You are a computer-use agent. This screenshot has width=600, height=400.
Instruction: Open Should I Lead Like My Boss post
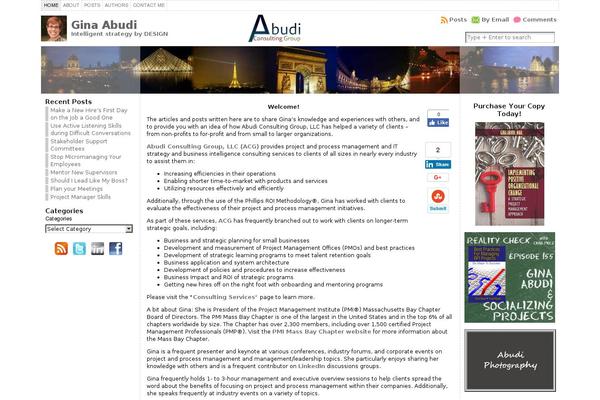coord(89,181)
